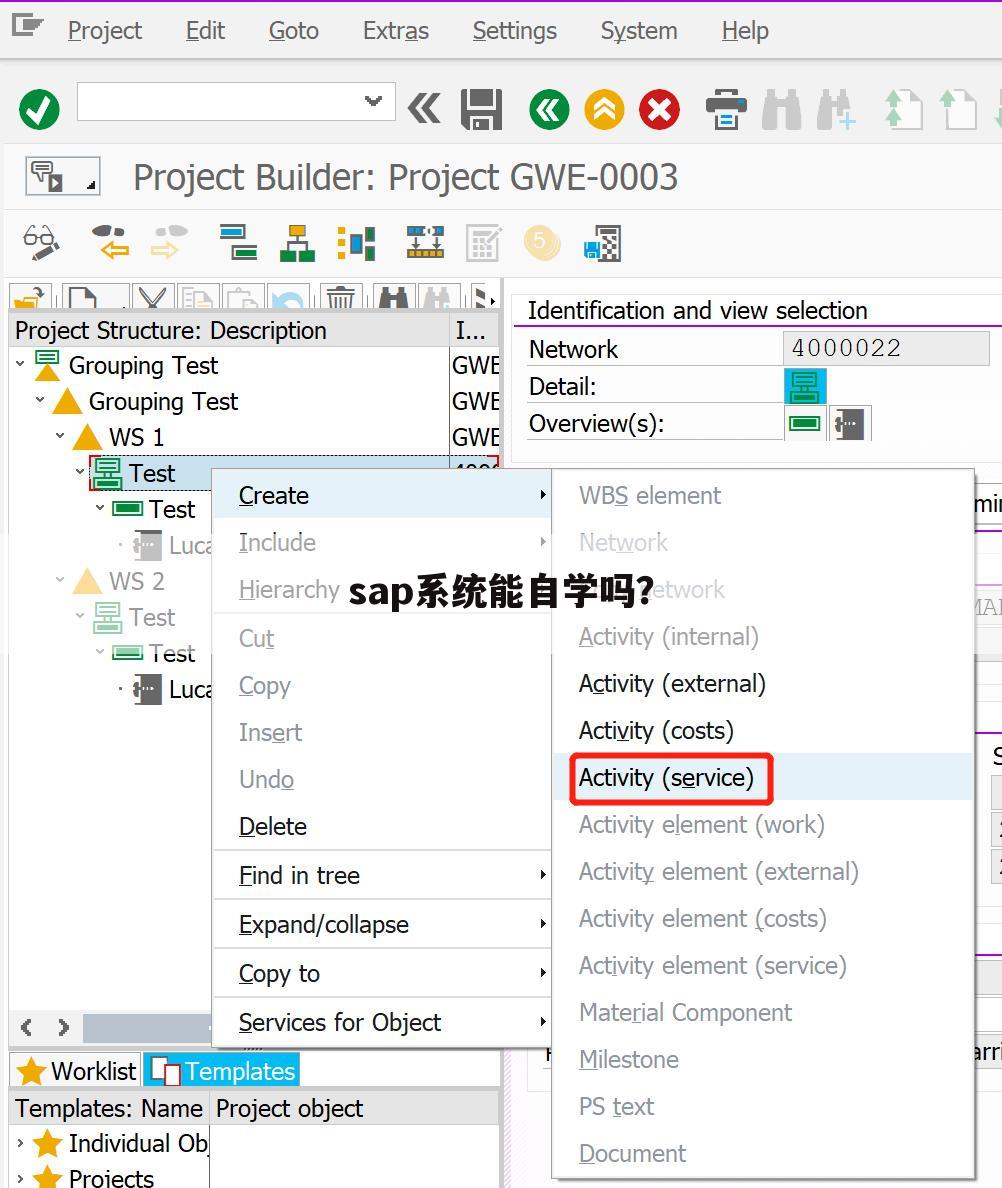Viewport: 1002px width, 1188px height.
Task: Click the Network number field showing 4000022
Action: point(885,348)
